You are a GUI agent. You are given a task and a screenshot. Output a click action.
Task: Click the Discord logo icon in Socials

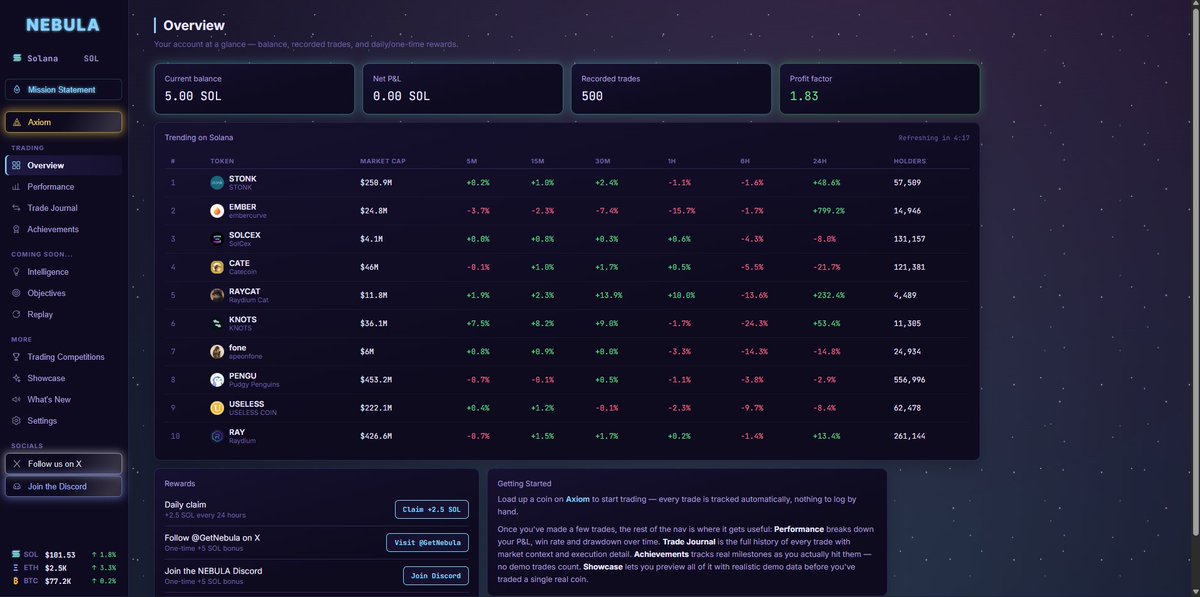(x=16, y=486)
